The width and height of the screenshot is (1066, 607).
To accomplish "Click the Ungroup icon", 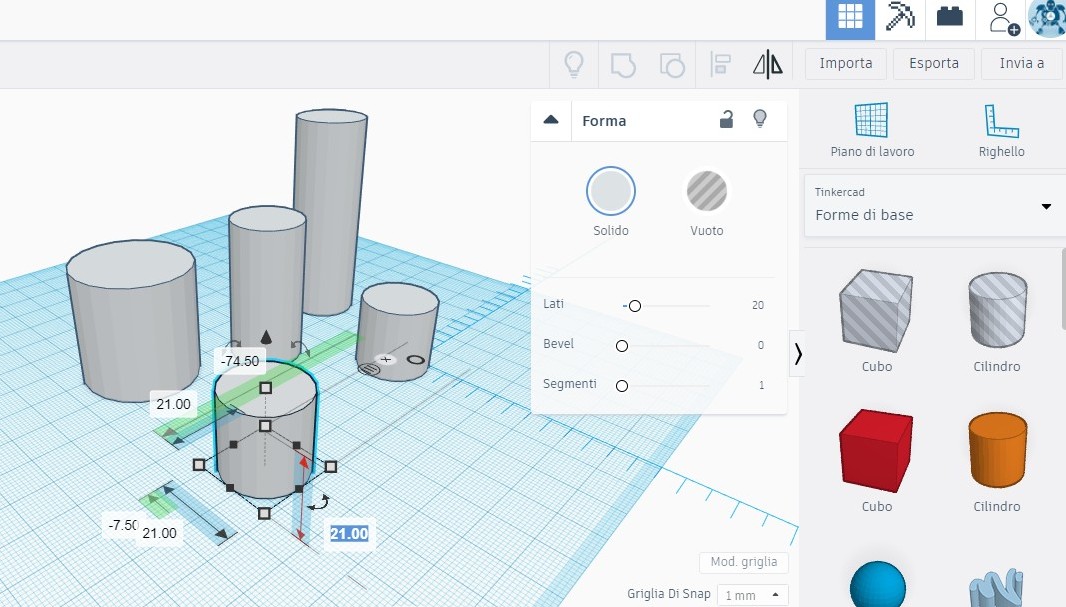I will (671, 63).
